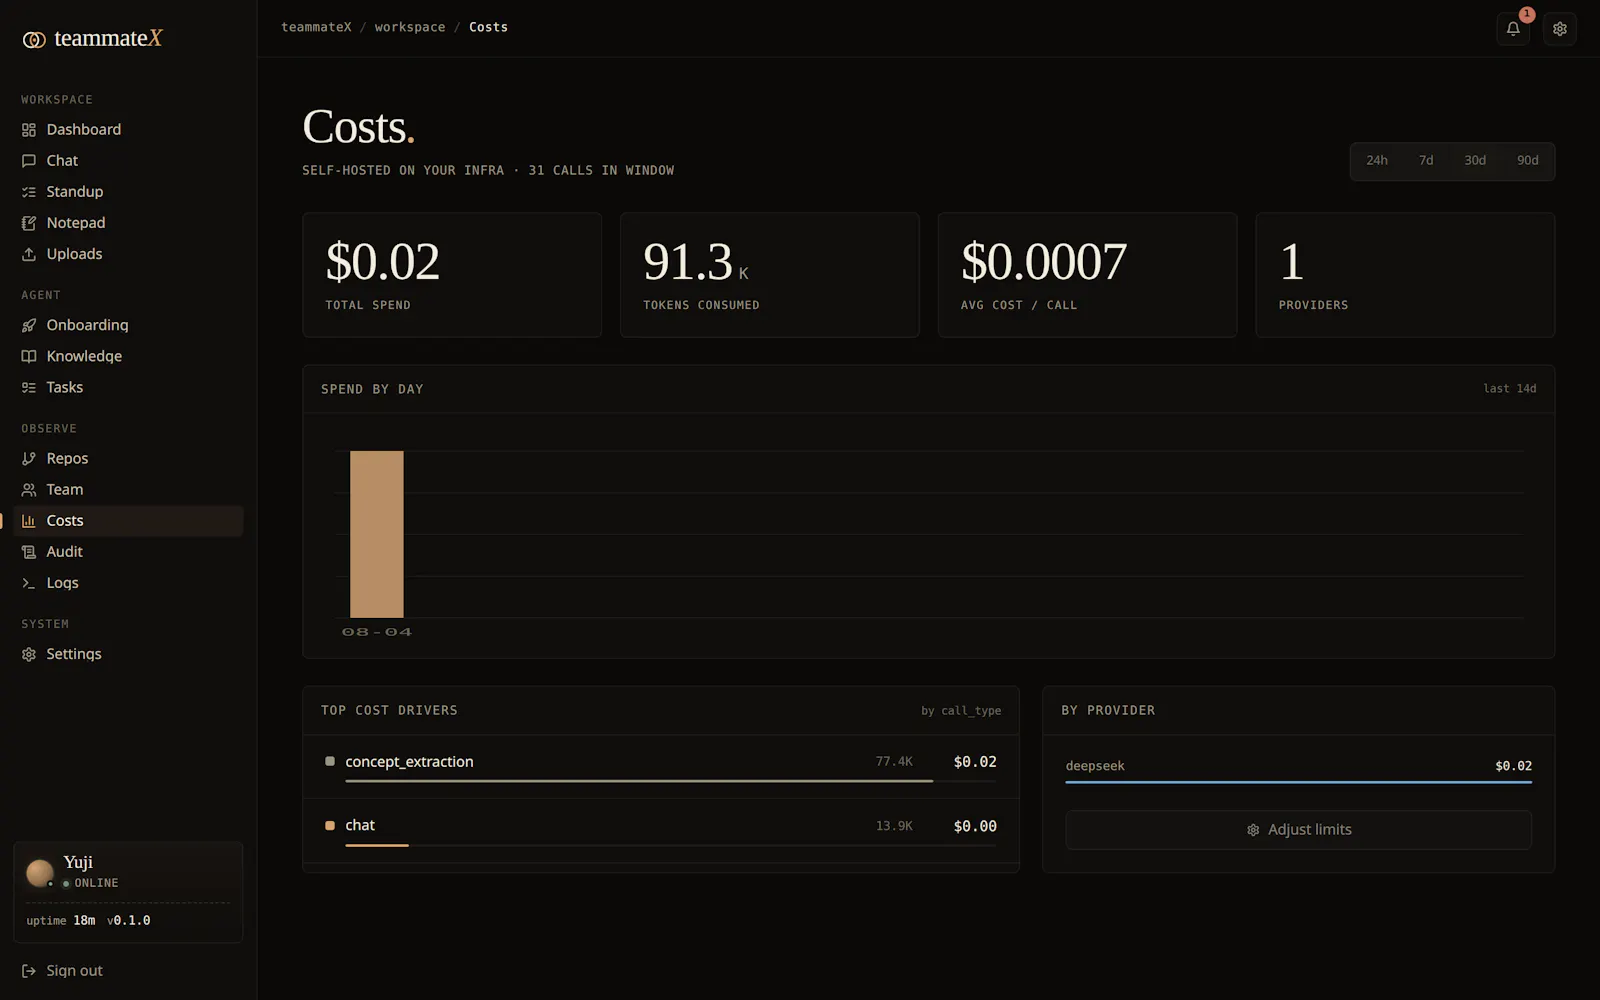Click the Standup list icon
Image resolution: width=1600 pixels, height=1000 pixels.
coord(29,192)
